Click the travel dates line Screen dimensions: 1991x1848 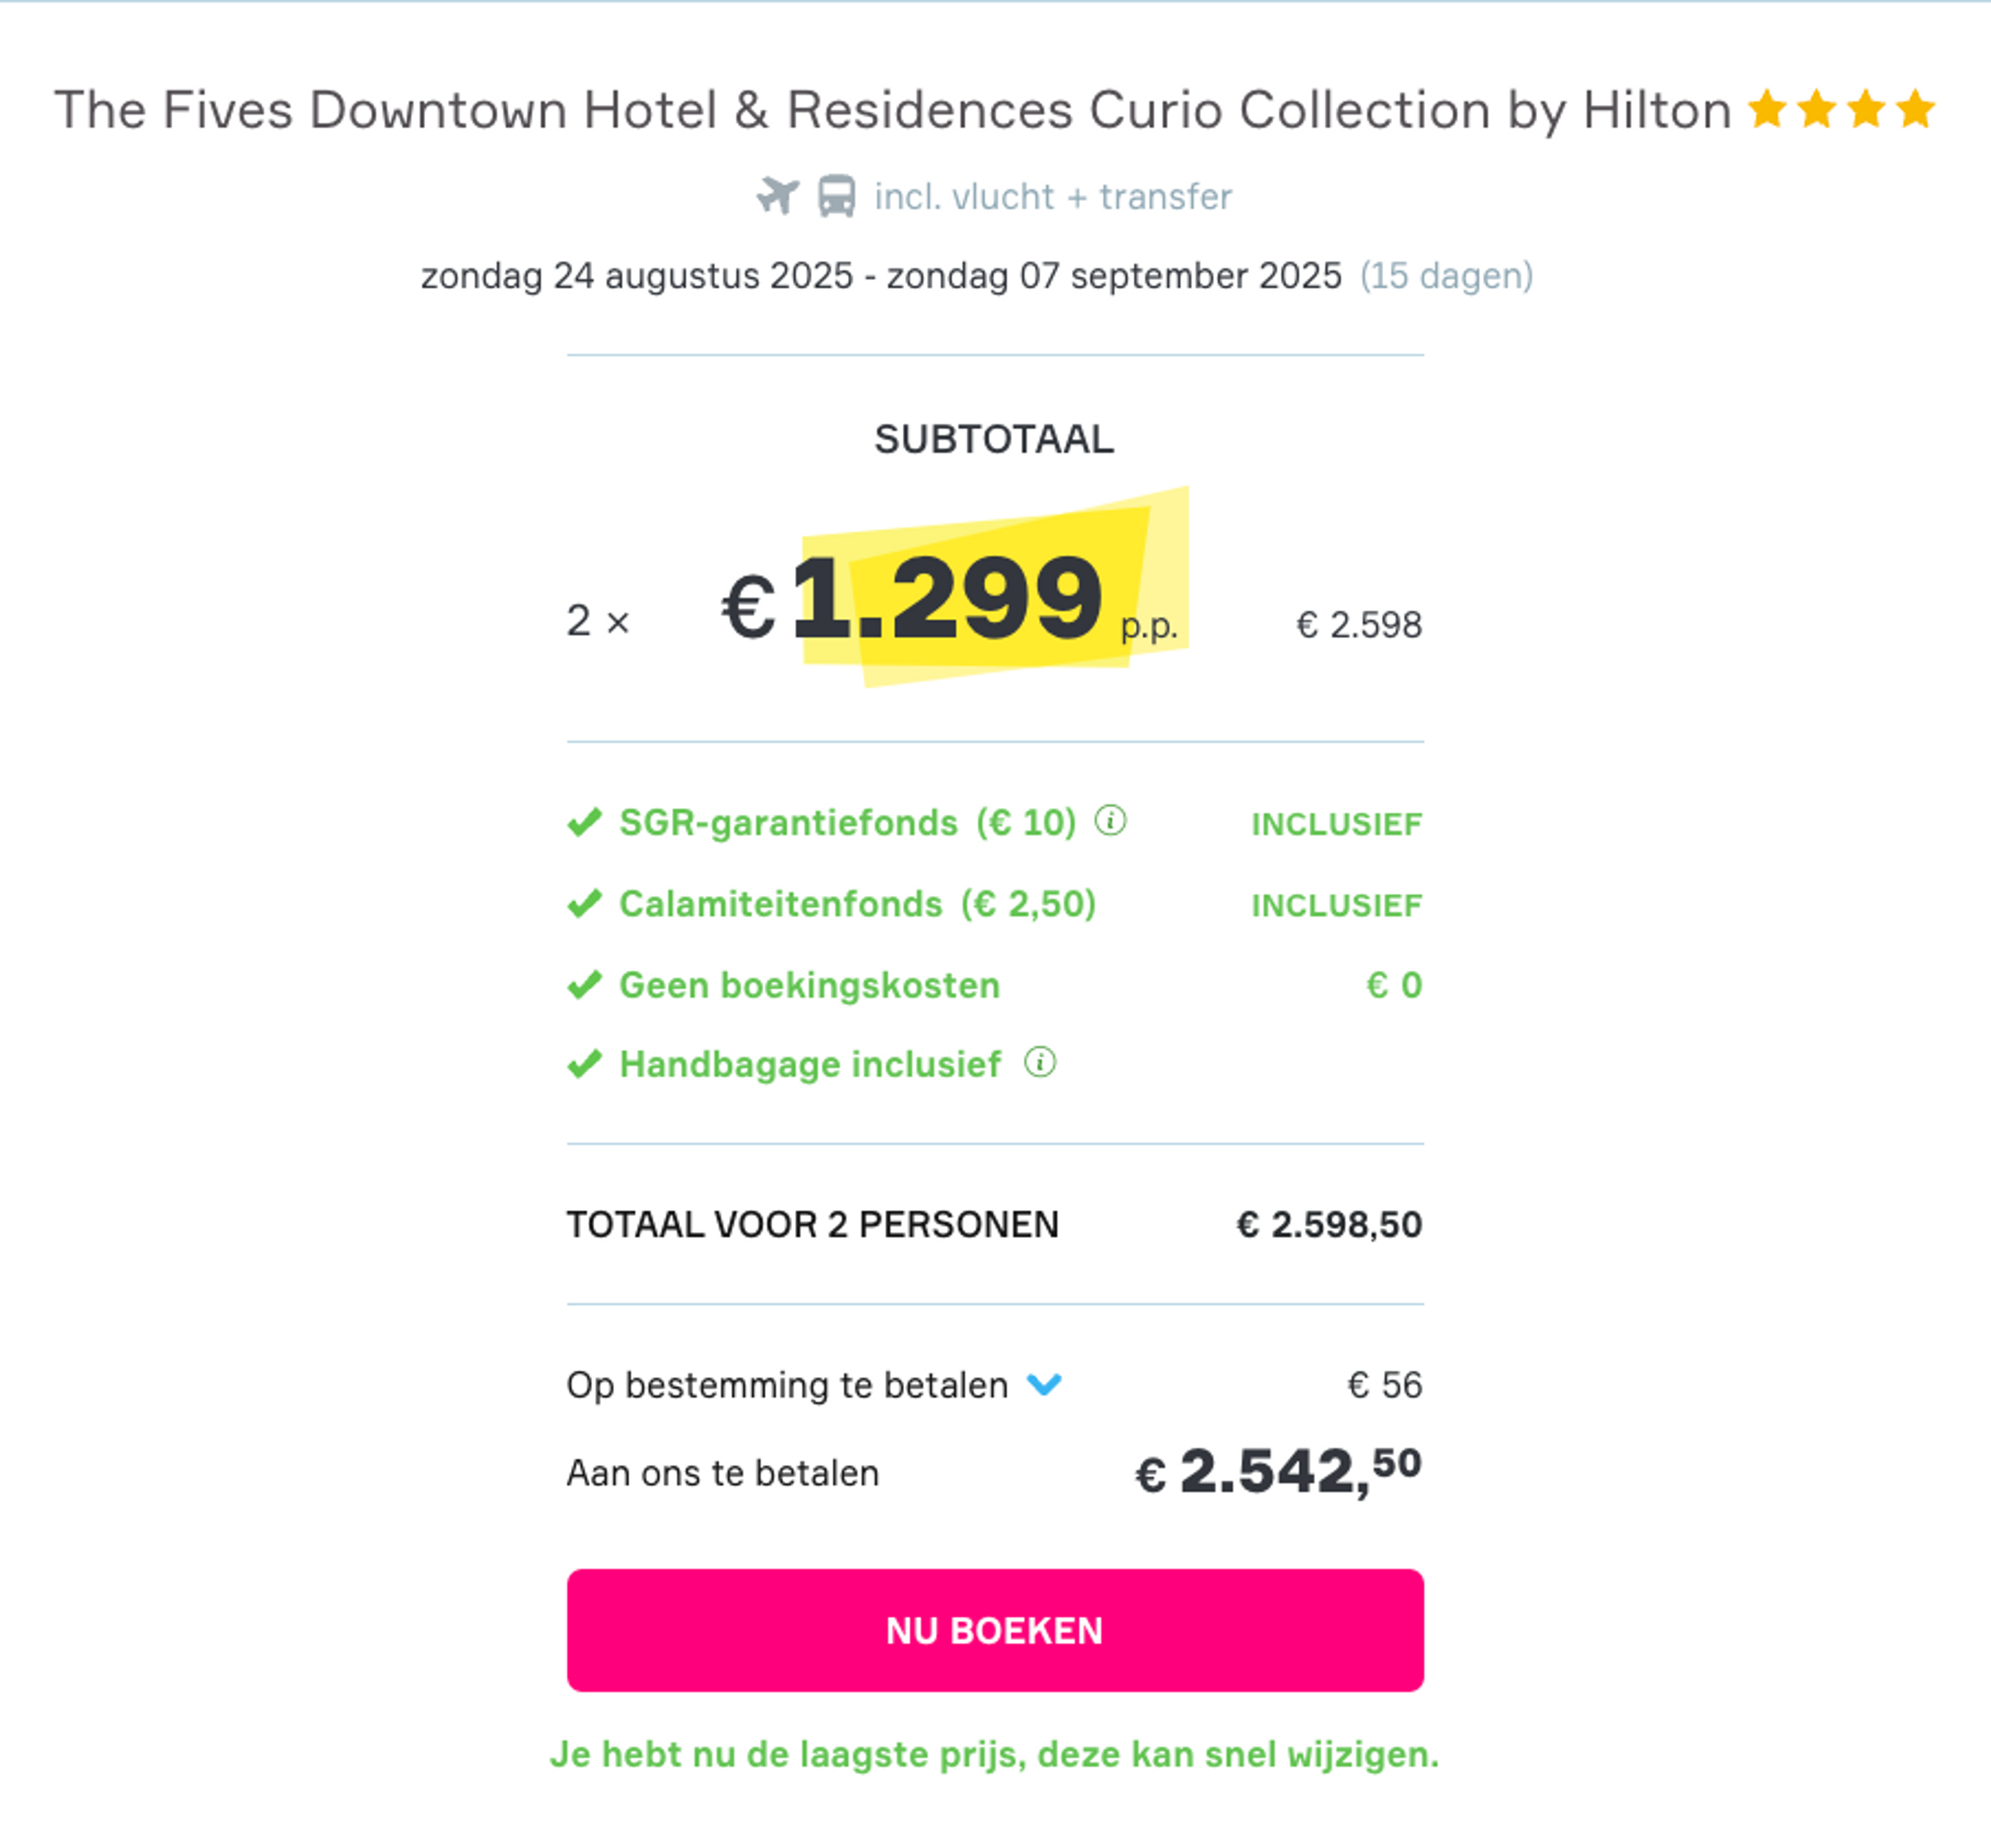pos(881,275)
